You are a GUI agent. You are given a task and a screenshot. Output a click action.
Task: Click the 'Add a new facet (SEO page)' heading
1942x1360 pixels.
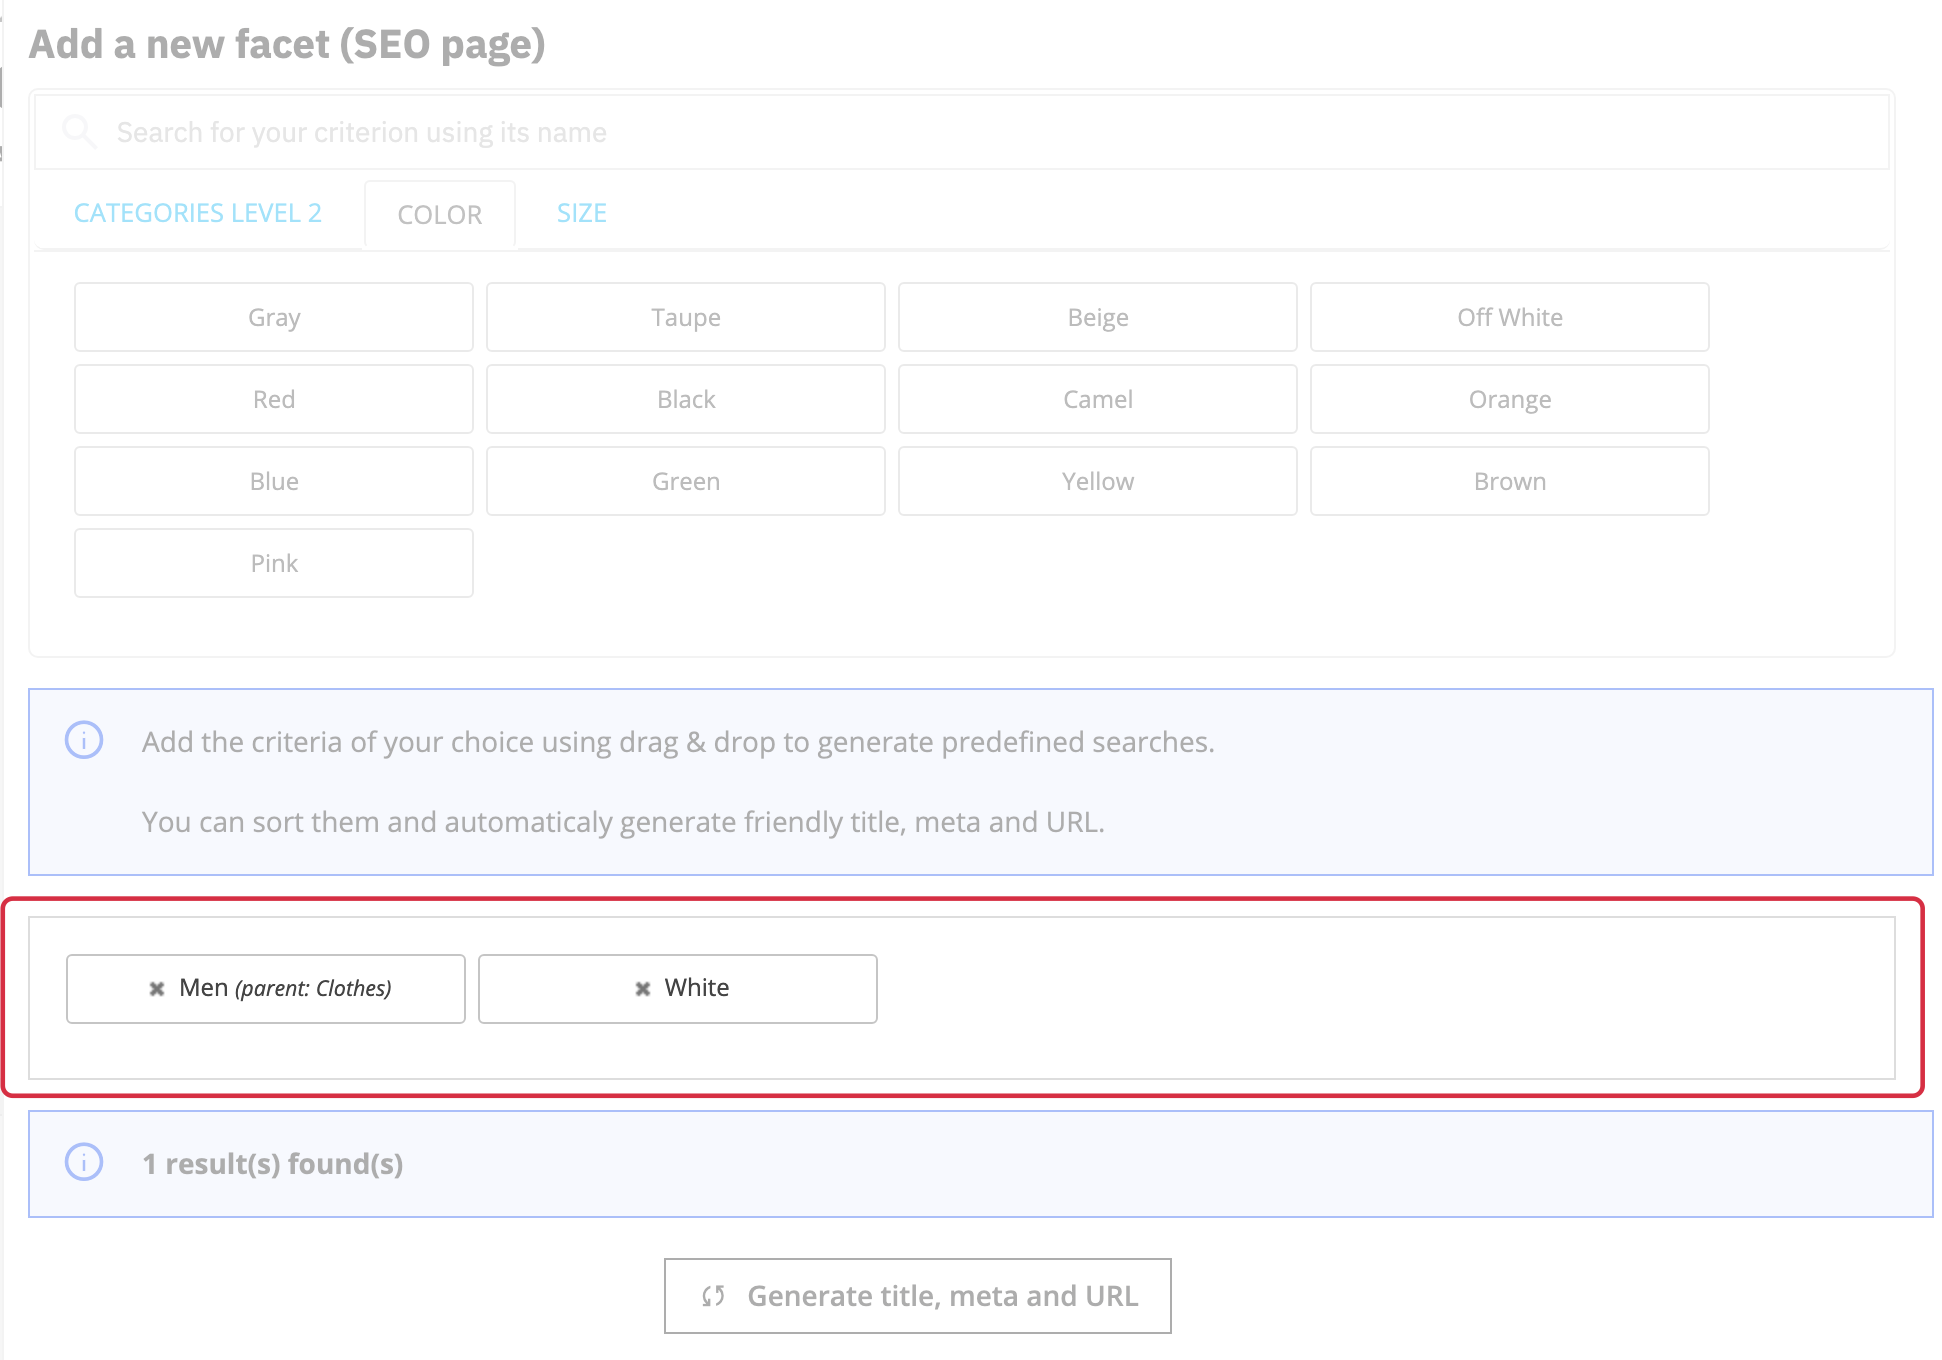(x=287, y=45)
